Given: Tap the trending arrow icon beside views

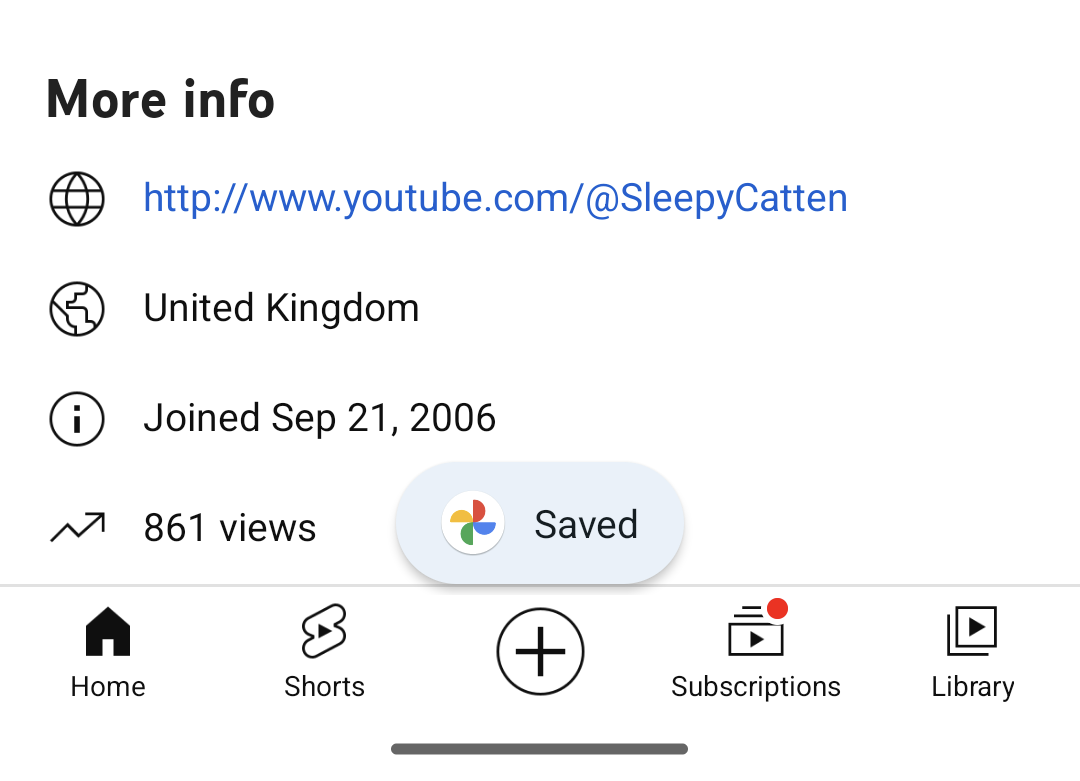Looking at the screenshot, I should 77,527.
